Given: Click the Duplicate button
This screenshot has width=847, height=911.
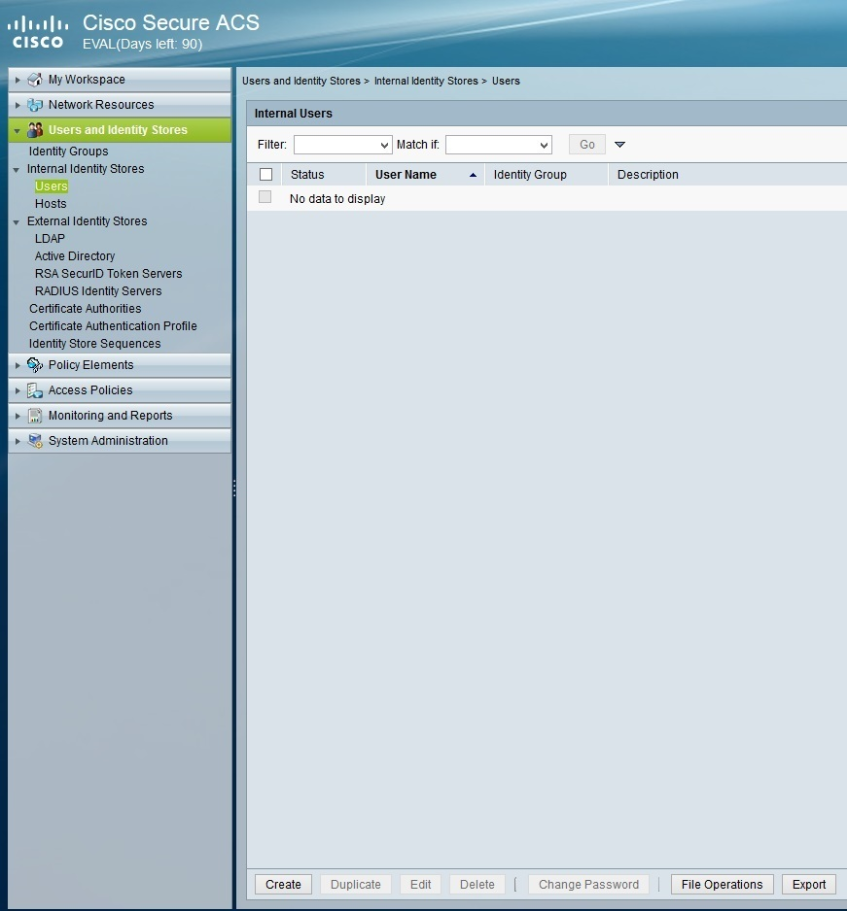Looking at the screenshot, I should click(356, 884).
